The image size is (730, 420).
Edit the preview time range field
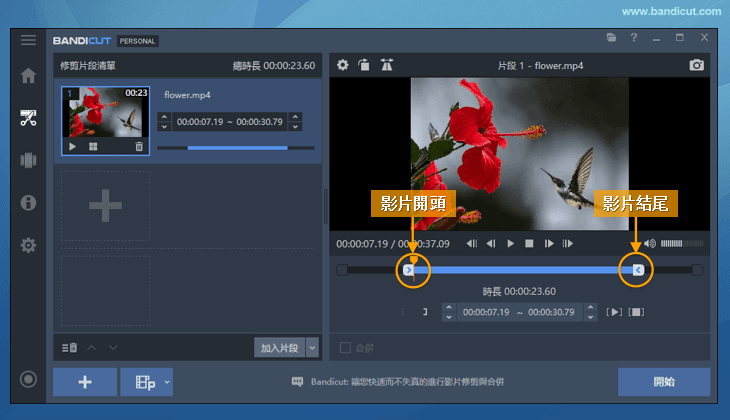[x=519, y=312]
